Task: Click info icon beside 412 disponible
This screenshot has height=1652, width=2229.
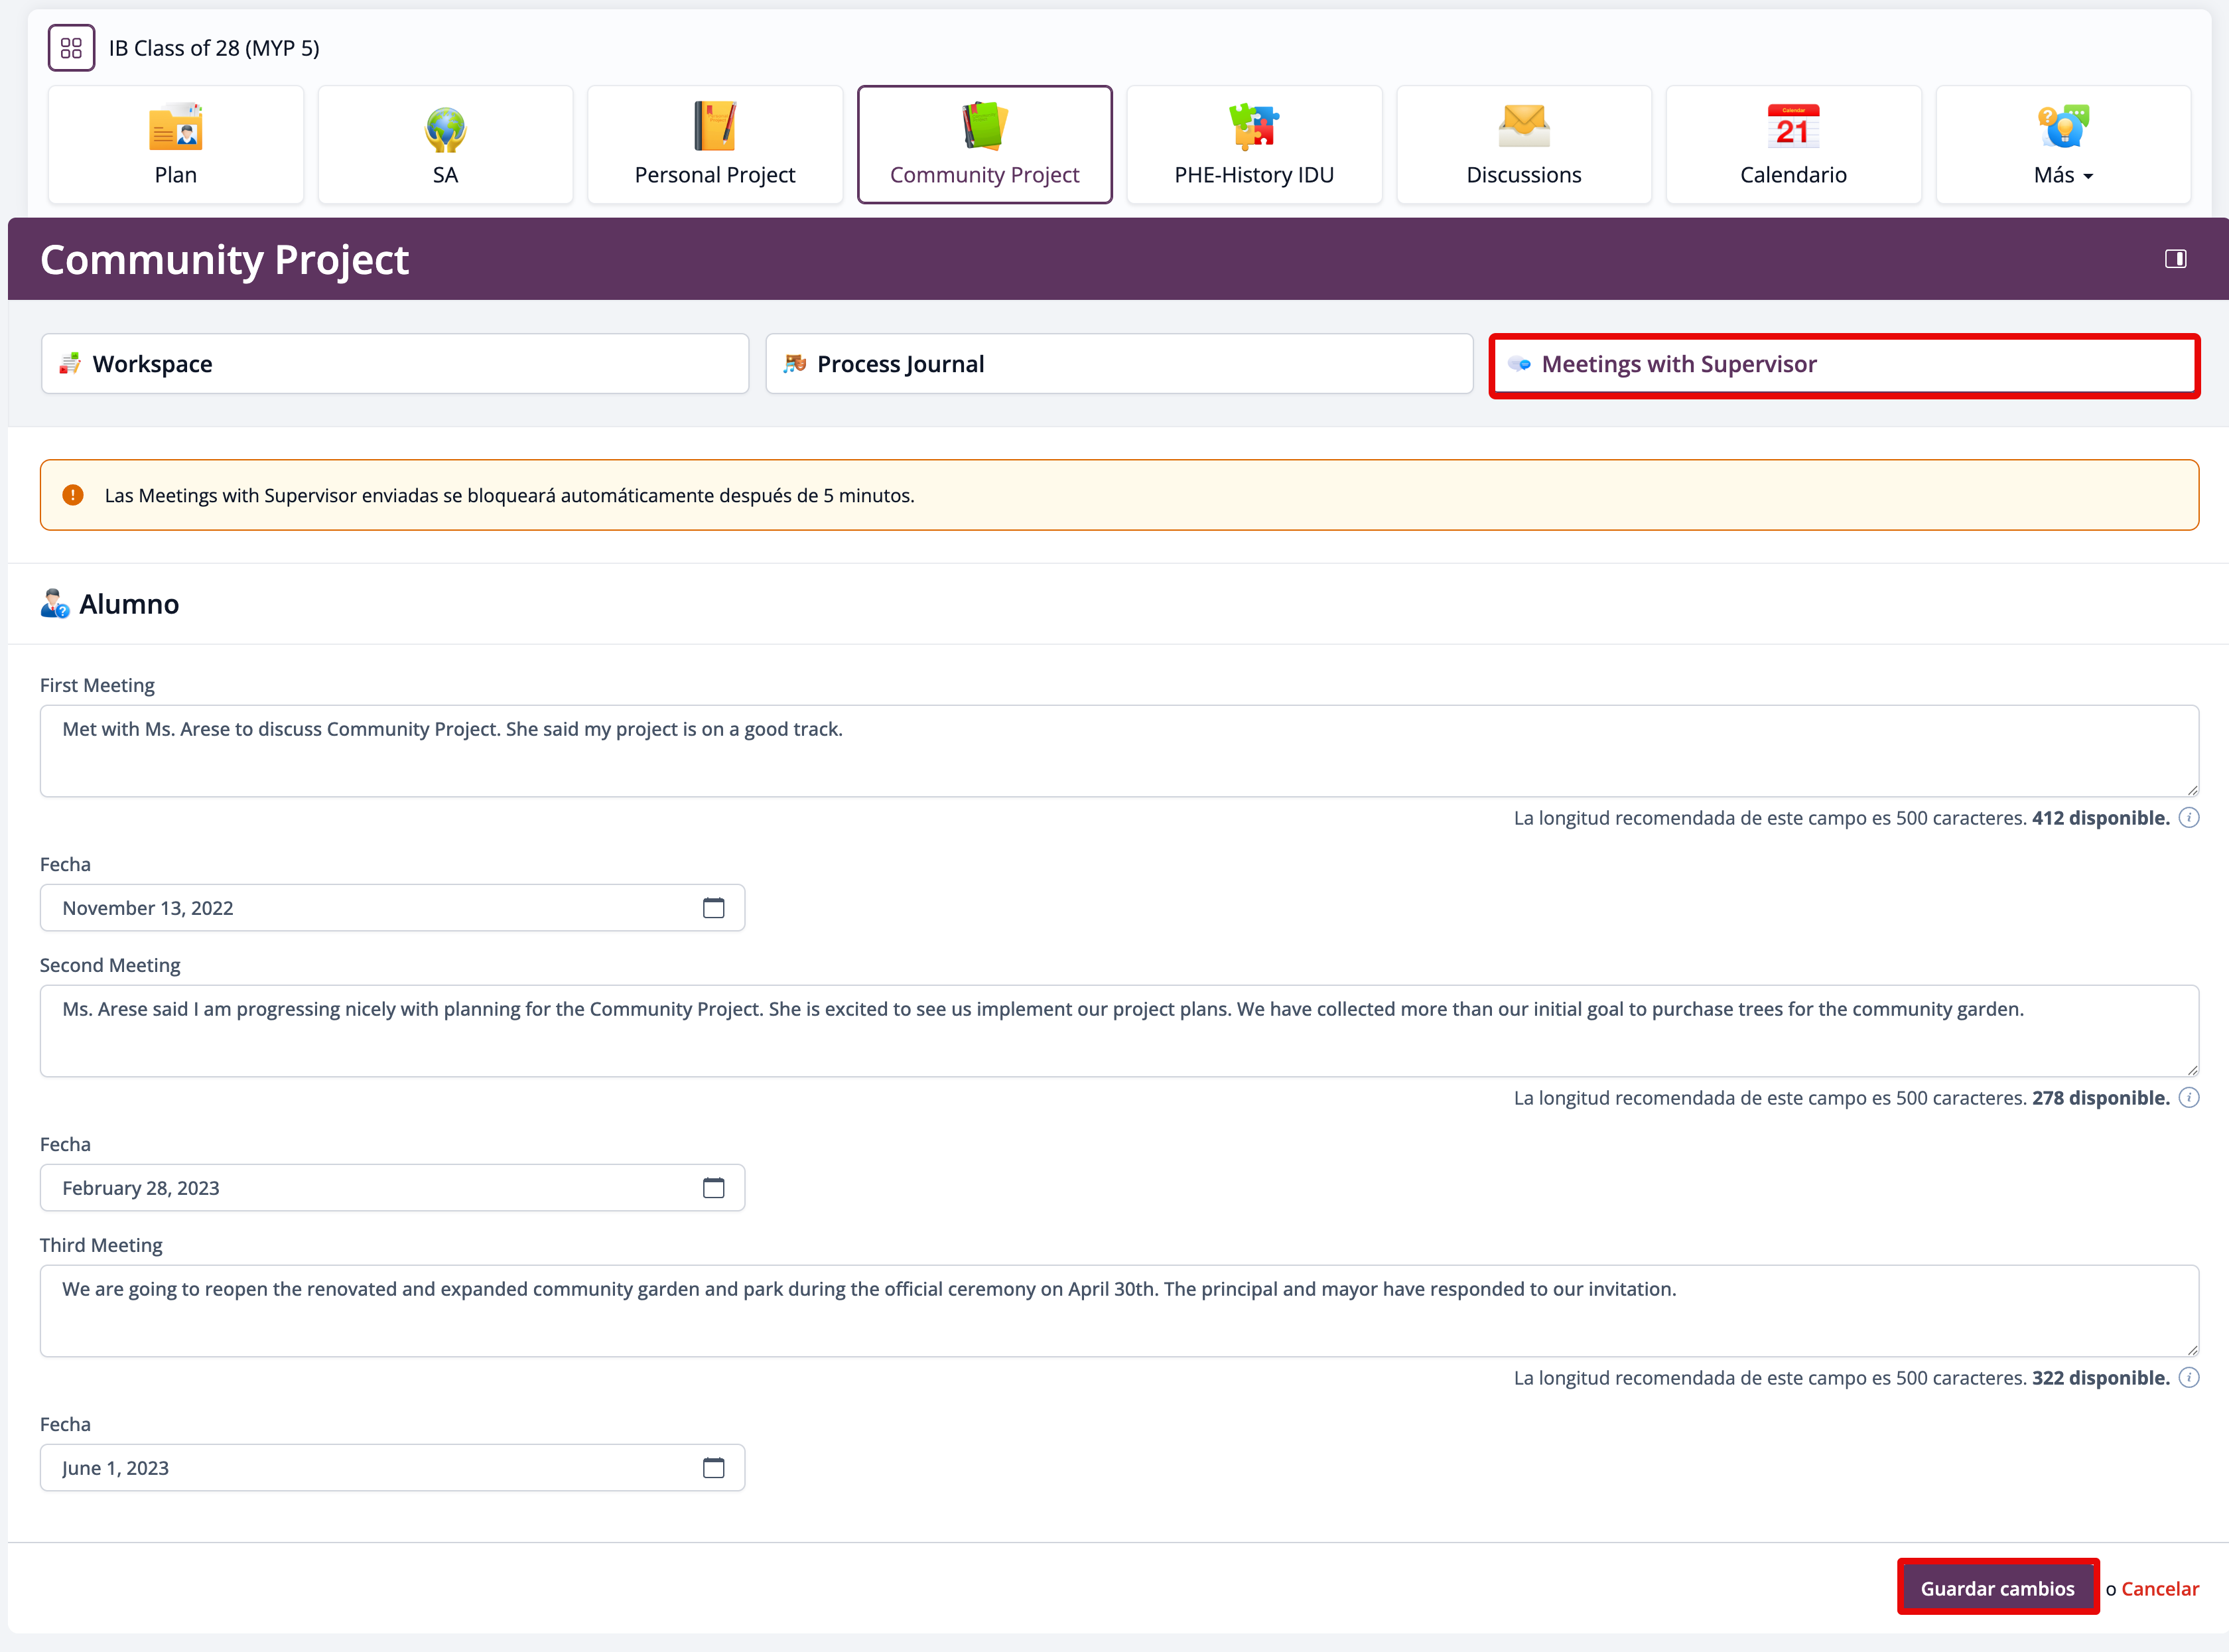Action: tap(2189, 818)
